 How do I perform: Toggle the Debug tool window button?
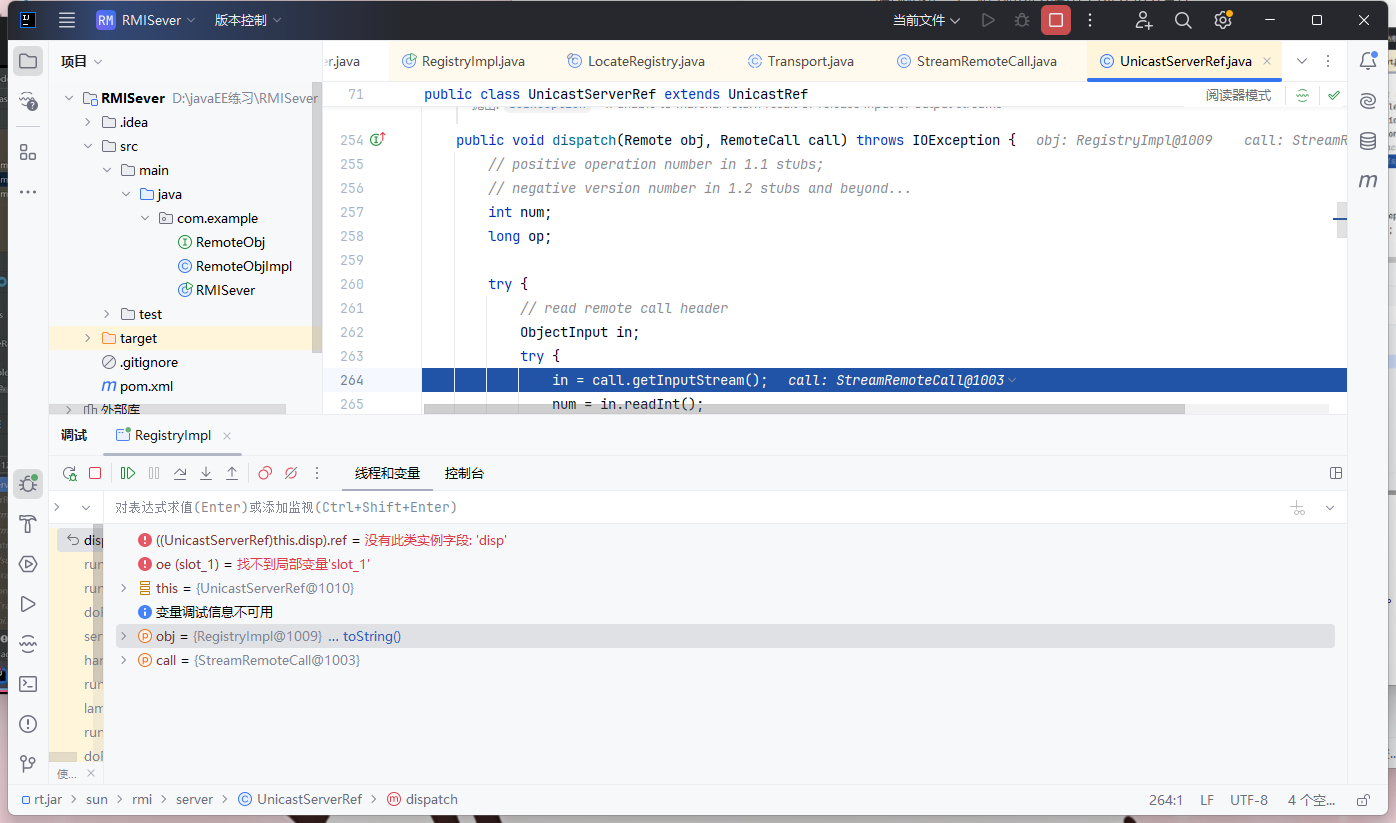click(28, 484)
